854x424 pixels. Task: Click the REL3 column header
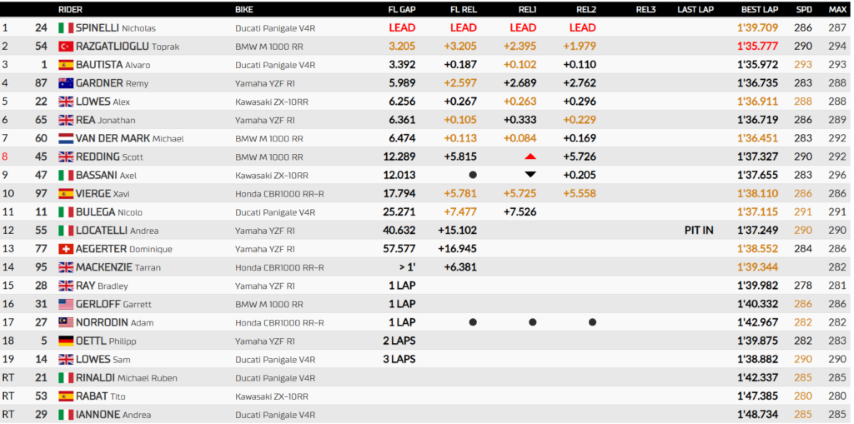pyautogui.click(x=645, y=9)
